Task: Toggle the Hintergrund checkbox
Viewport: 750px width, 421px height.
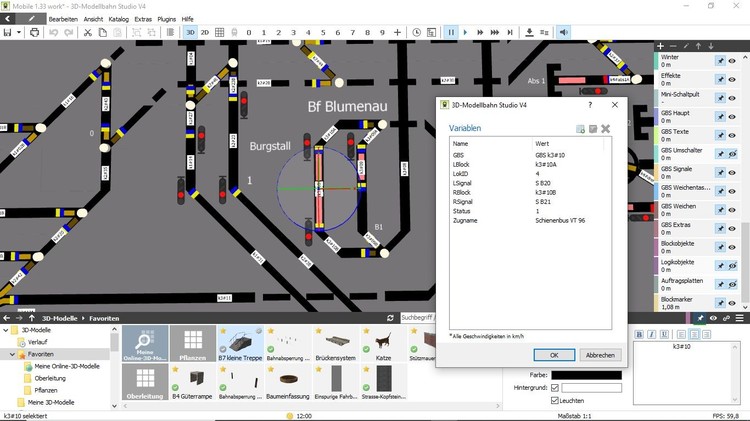Action: pyautogui.click(x=553, y=387)
